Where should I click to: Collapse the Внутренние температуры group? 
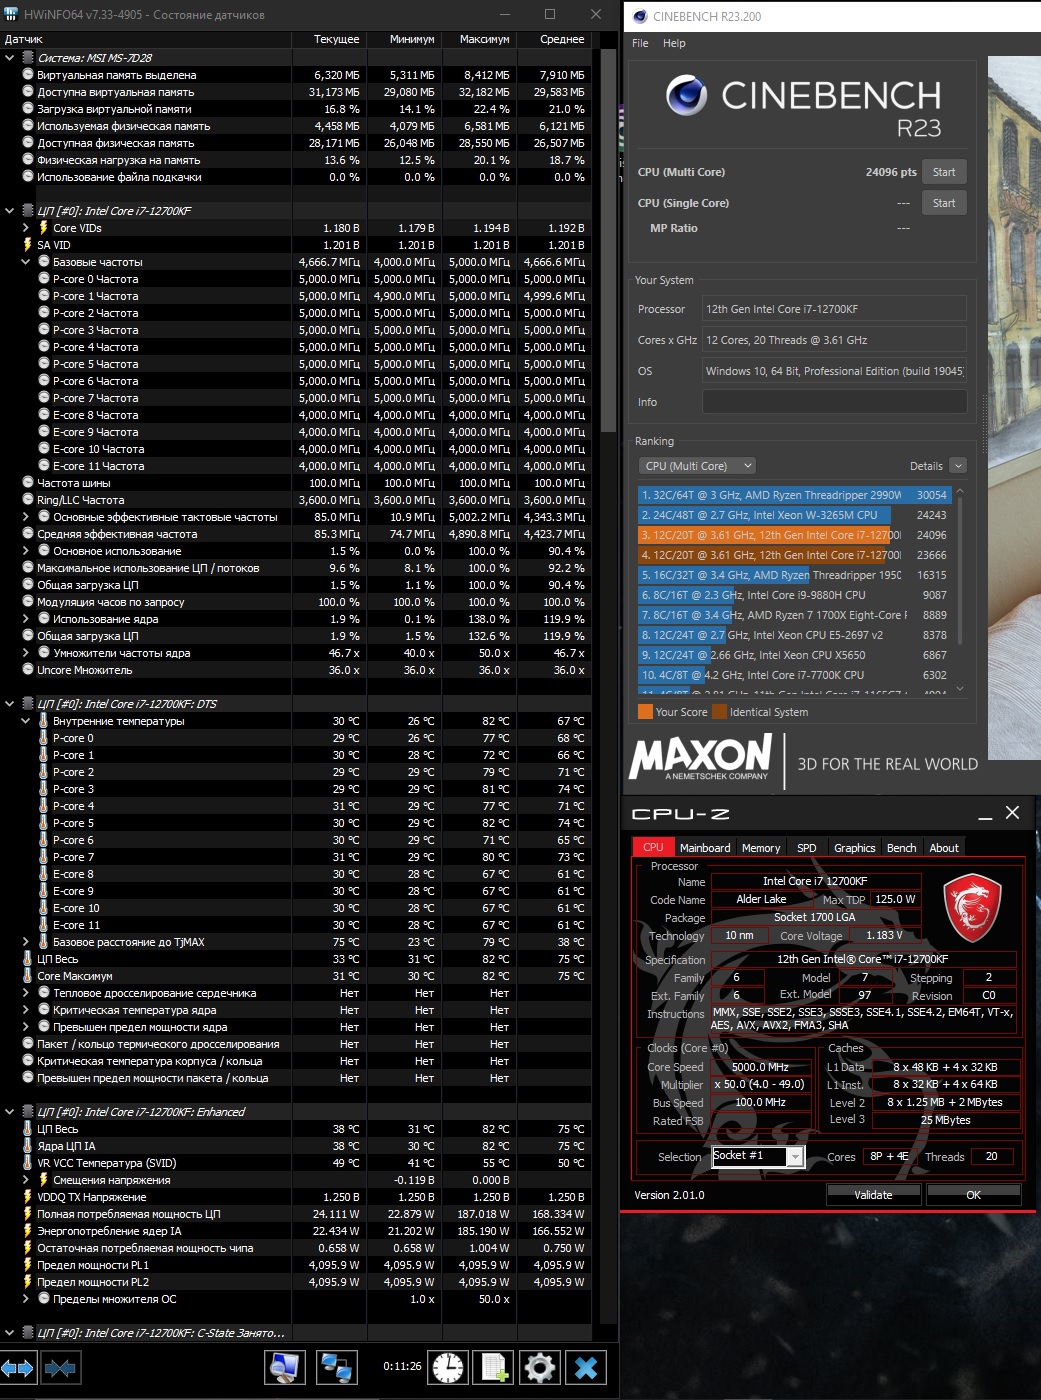(26, 721)
